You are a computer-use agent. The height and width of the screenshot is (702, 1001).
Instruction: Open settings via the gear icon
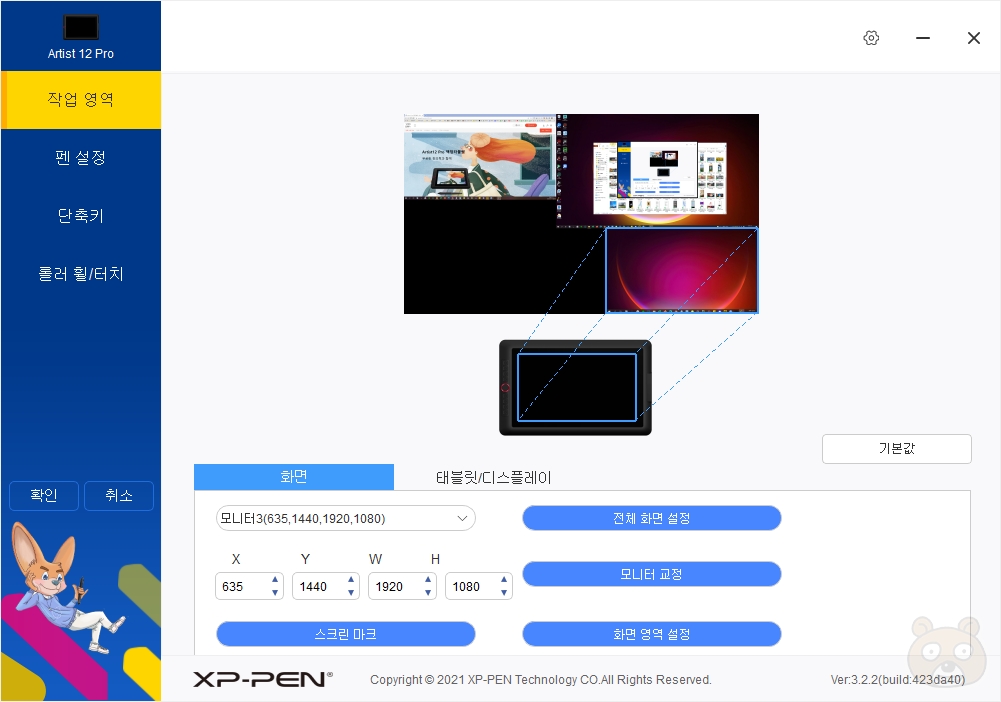pyautogui.click(x=871, y=38)
